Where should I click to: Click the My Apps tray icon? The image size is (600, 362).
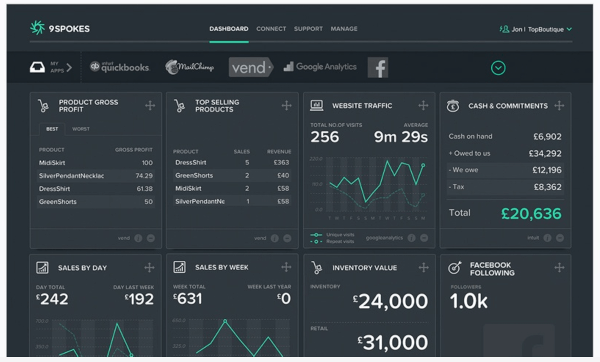tap(37, 68)
